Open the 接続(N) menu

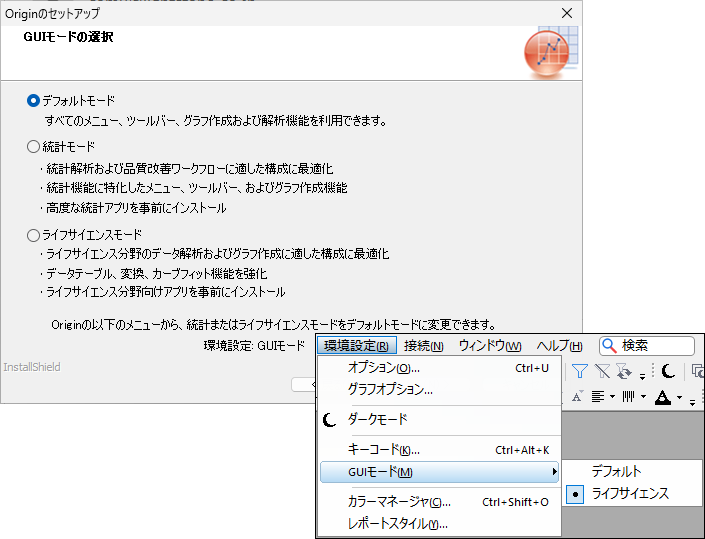(x=424, y=346)
